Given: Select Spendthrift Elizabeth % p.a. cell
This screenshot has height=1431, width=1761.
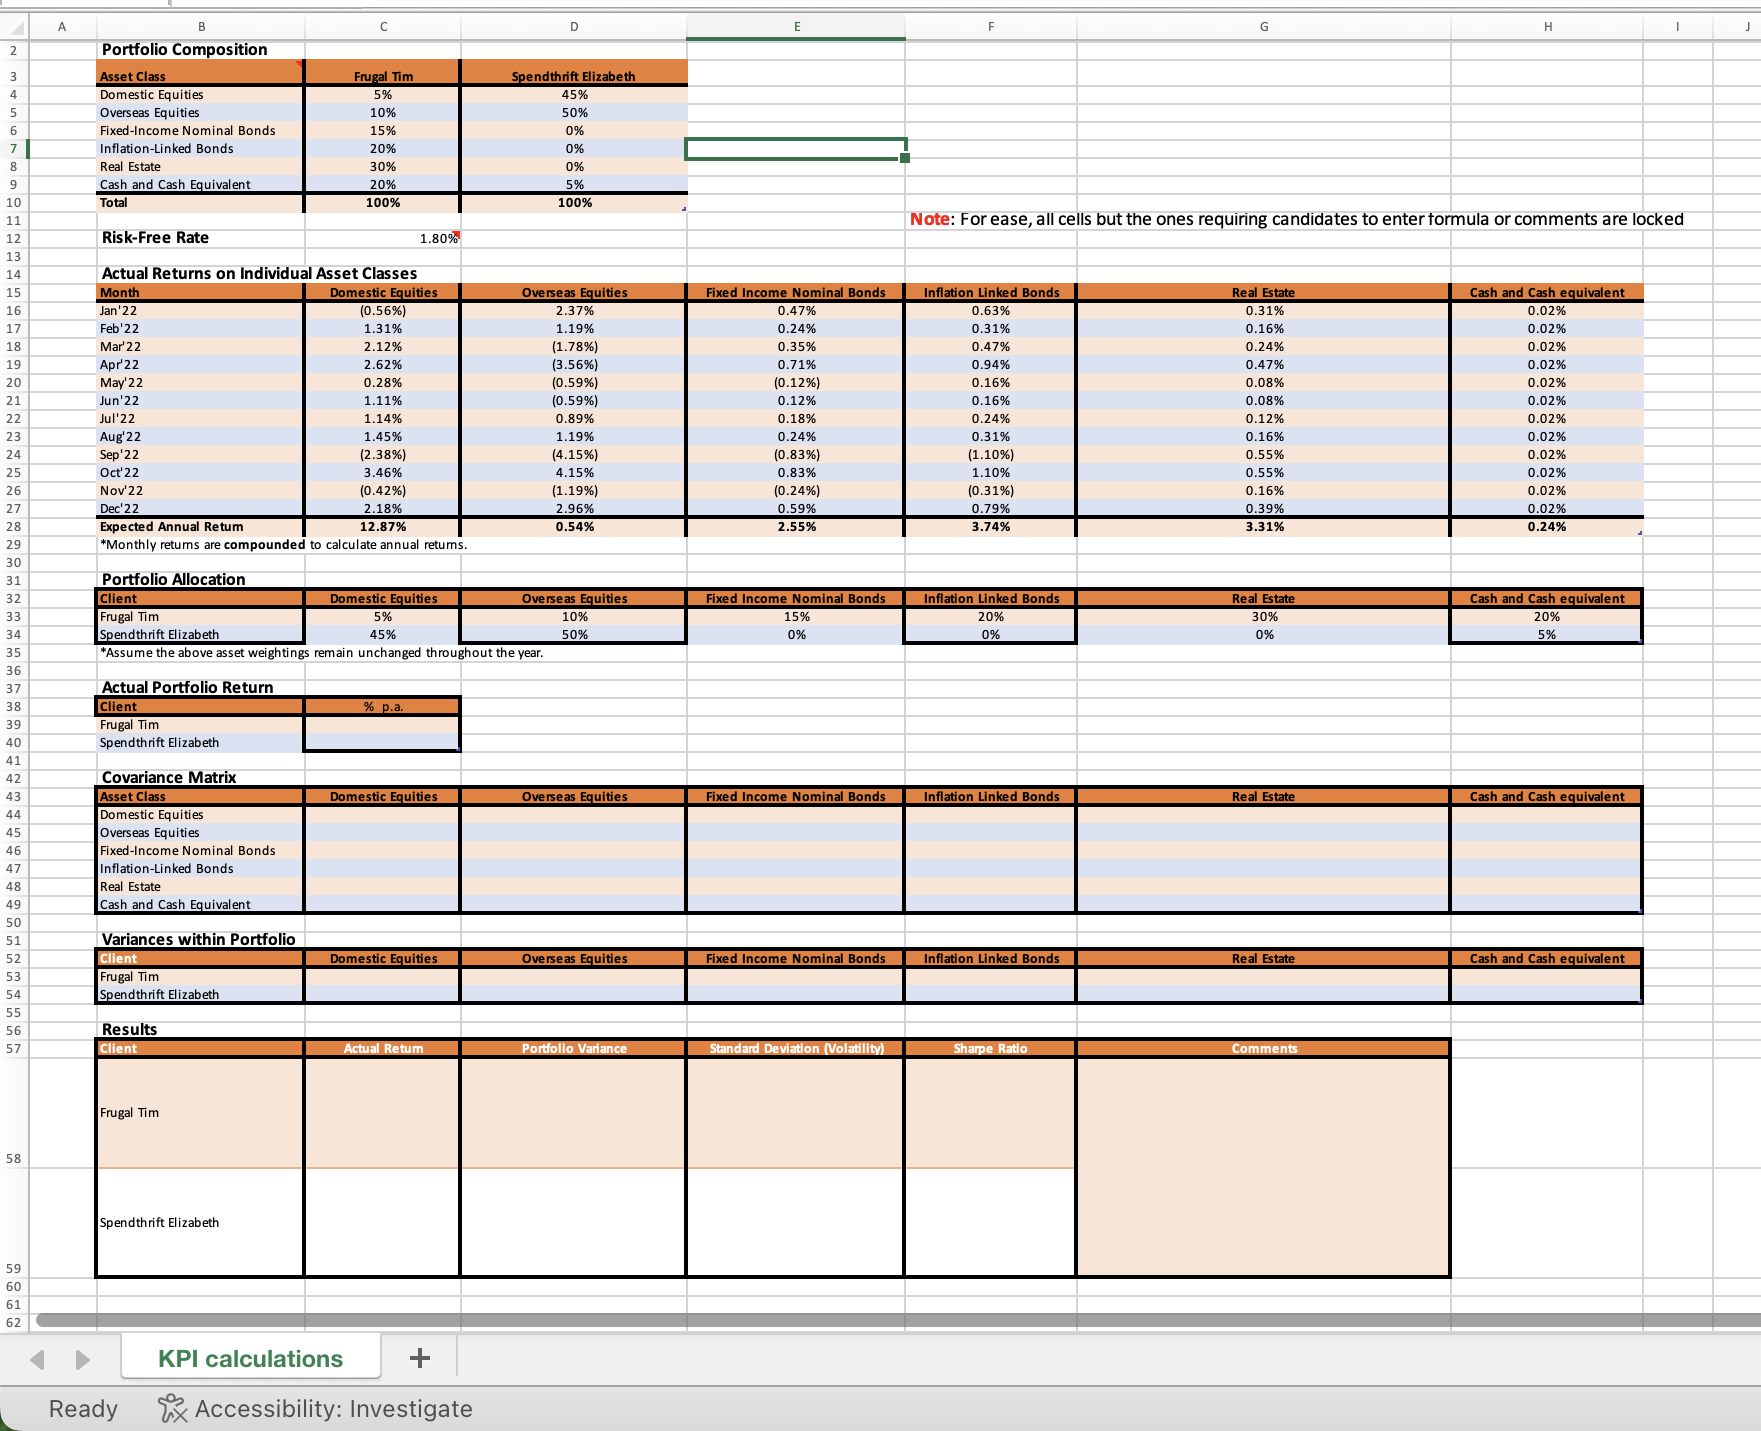Looking at the screenshot, I should pyautogui.click(x=383, y=742).
